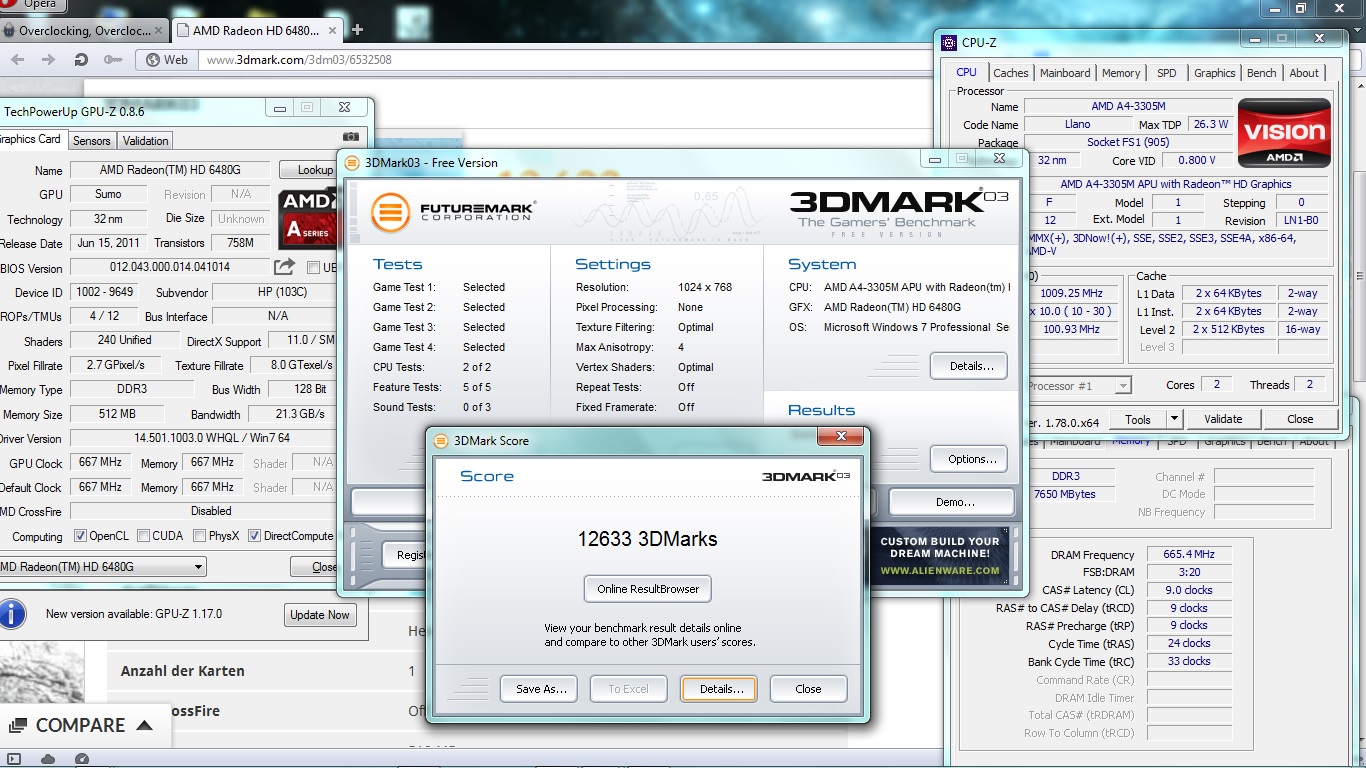Open the Bench tab in CPU-Z
The width and height of the screenshot is (1366, 768).
(x=1261, y=73)
